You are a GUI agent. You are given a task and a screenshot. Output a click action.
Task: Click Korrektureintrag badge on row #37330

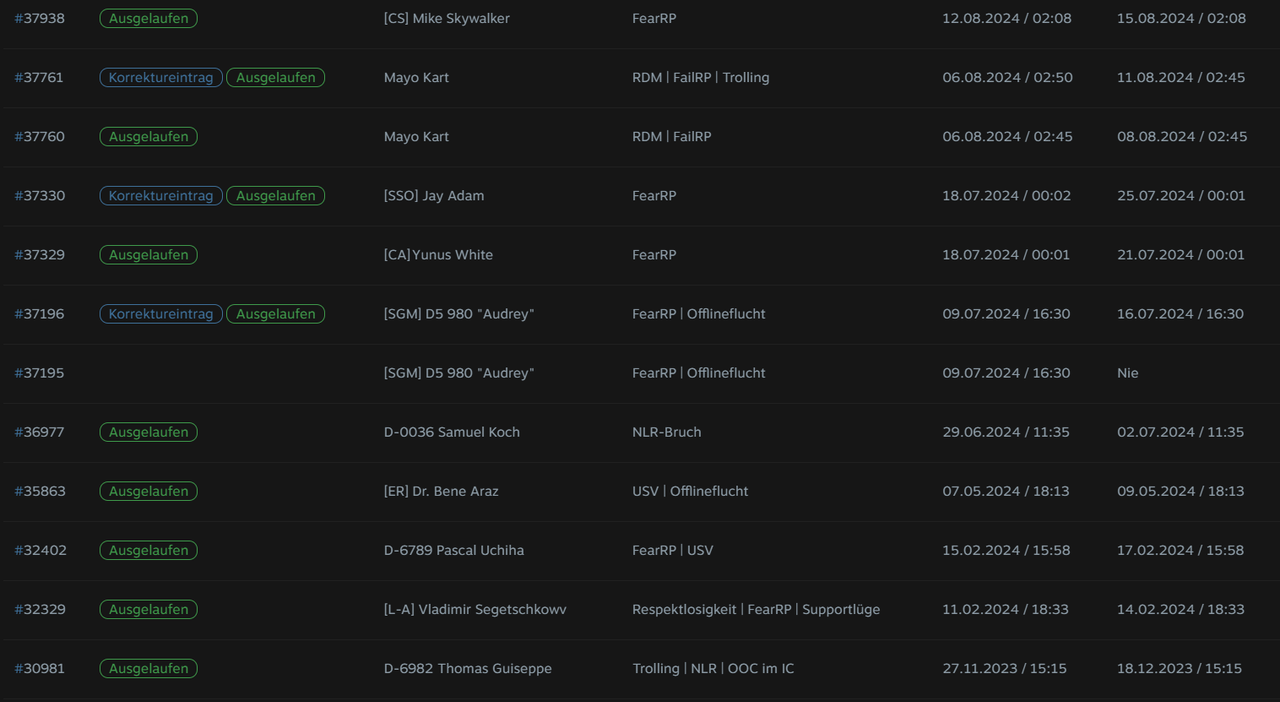[161, 195]
